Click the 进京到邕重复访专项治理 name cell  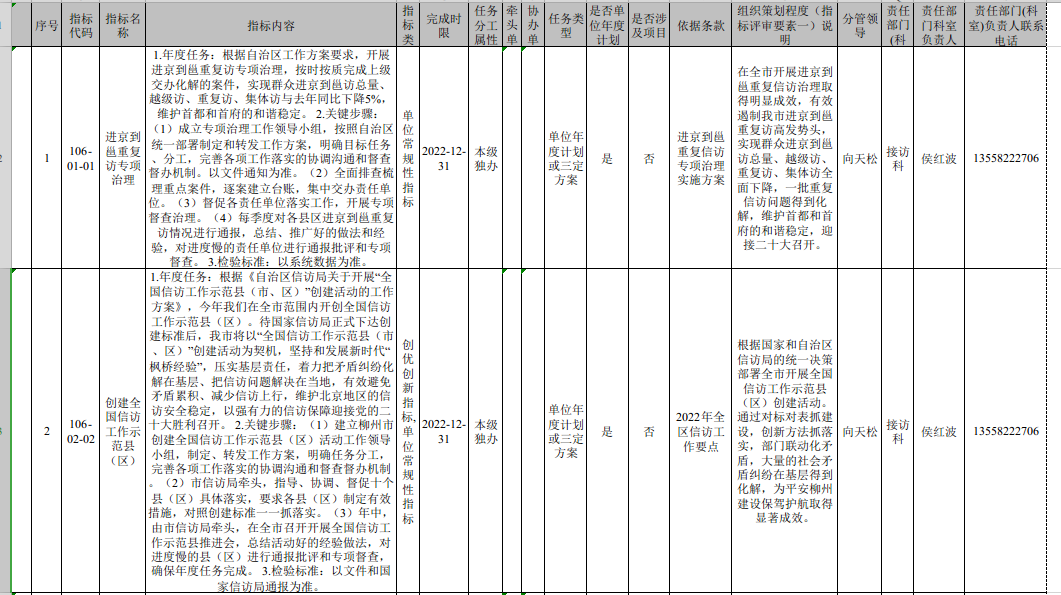123,158
